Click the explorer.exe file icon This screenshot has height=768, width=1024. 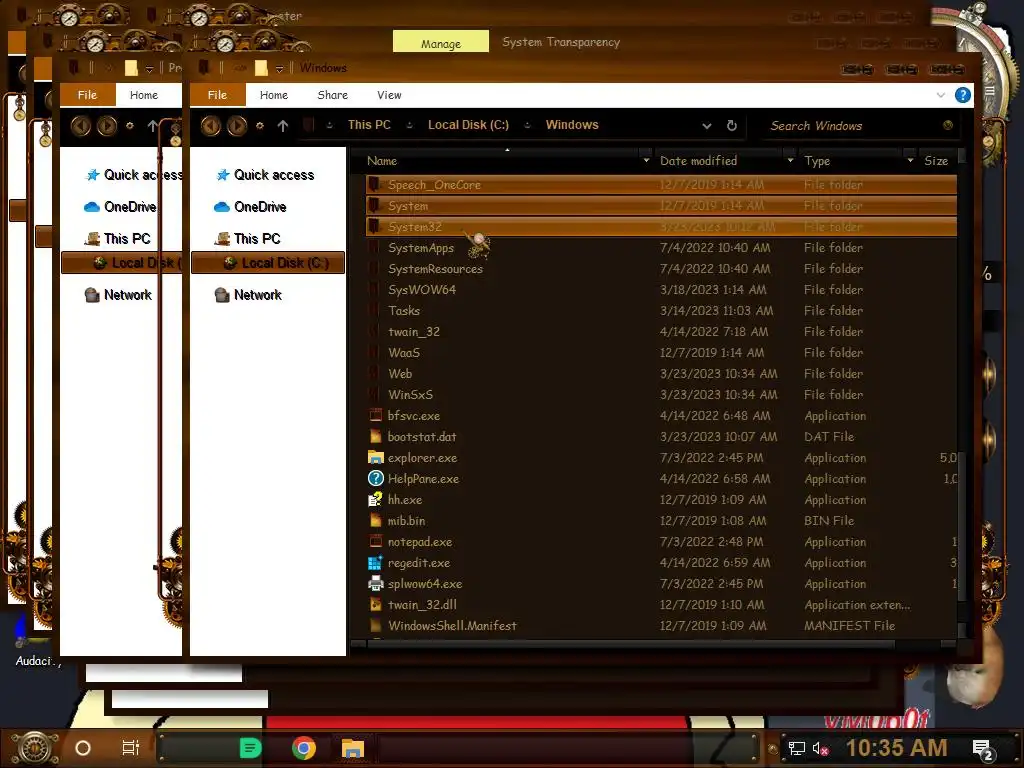[376, 457]
